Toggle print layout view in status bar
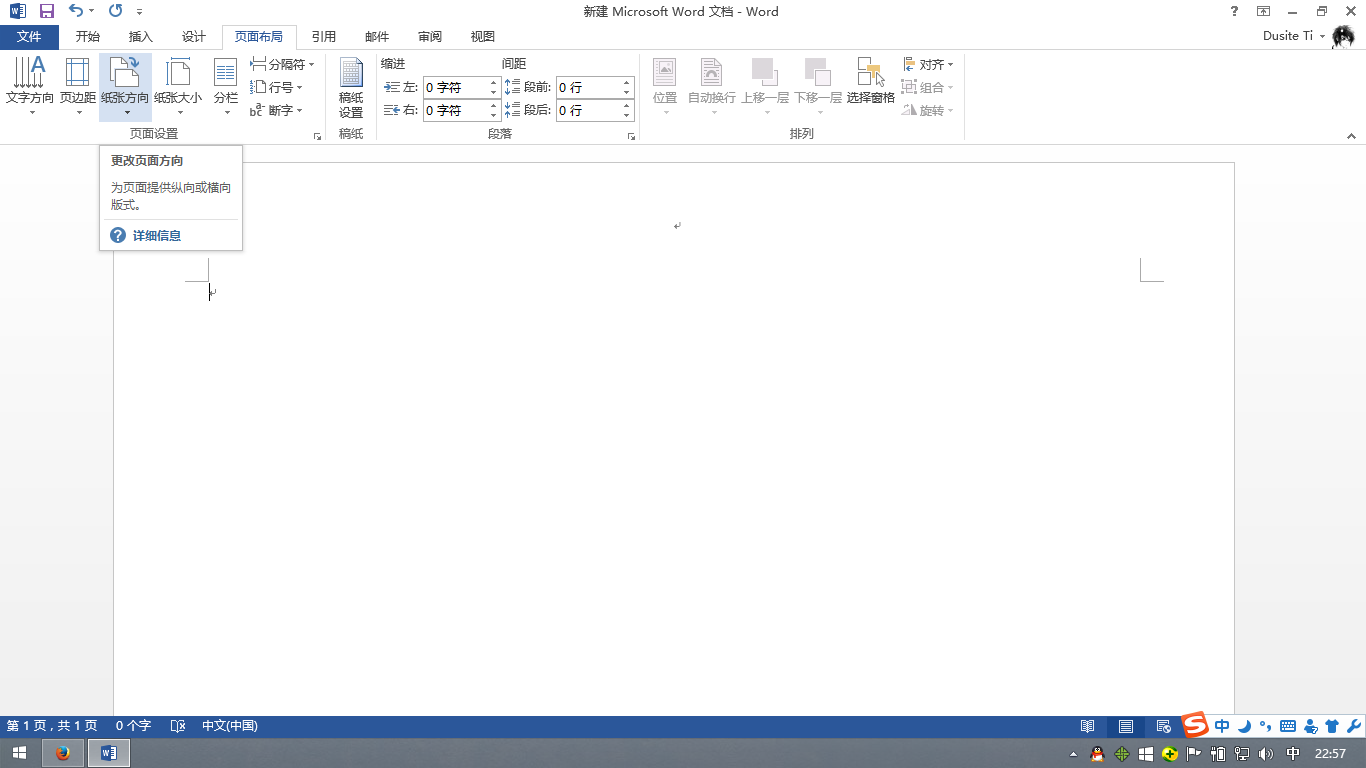This screenshot has width=1366, height=768. (x=1126, y=726)
